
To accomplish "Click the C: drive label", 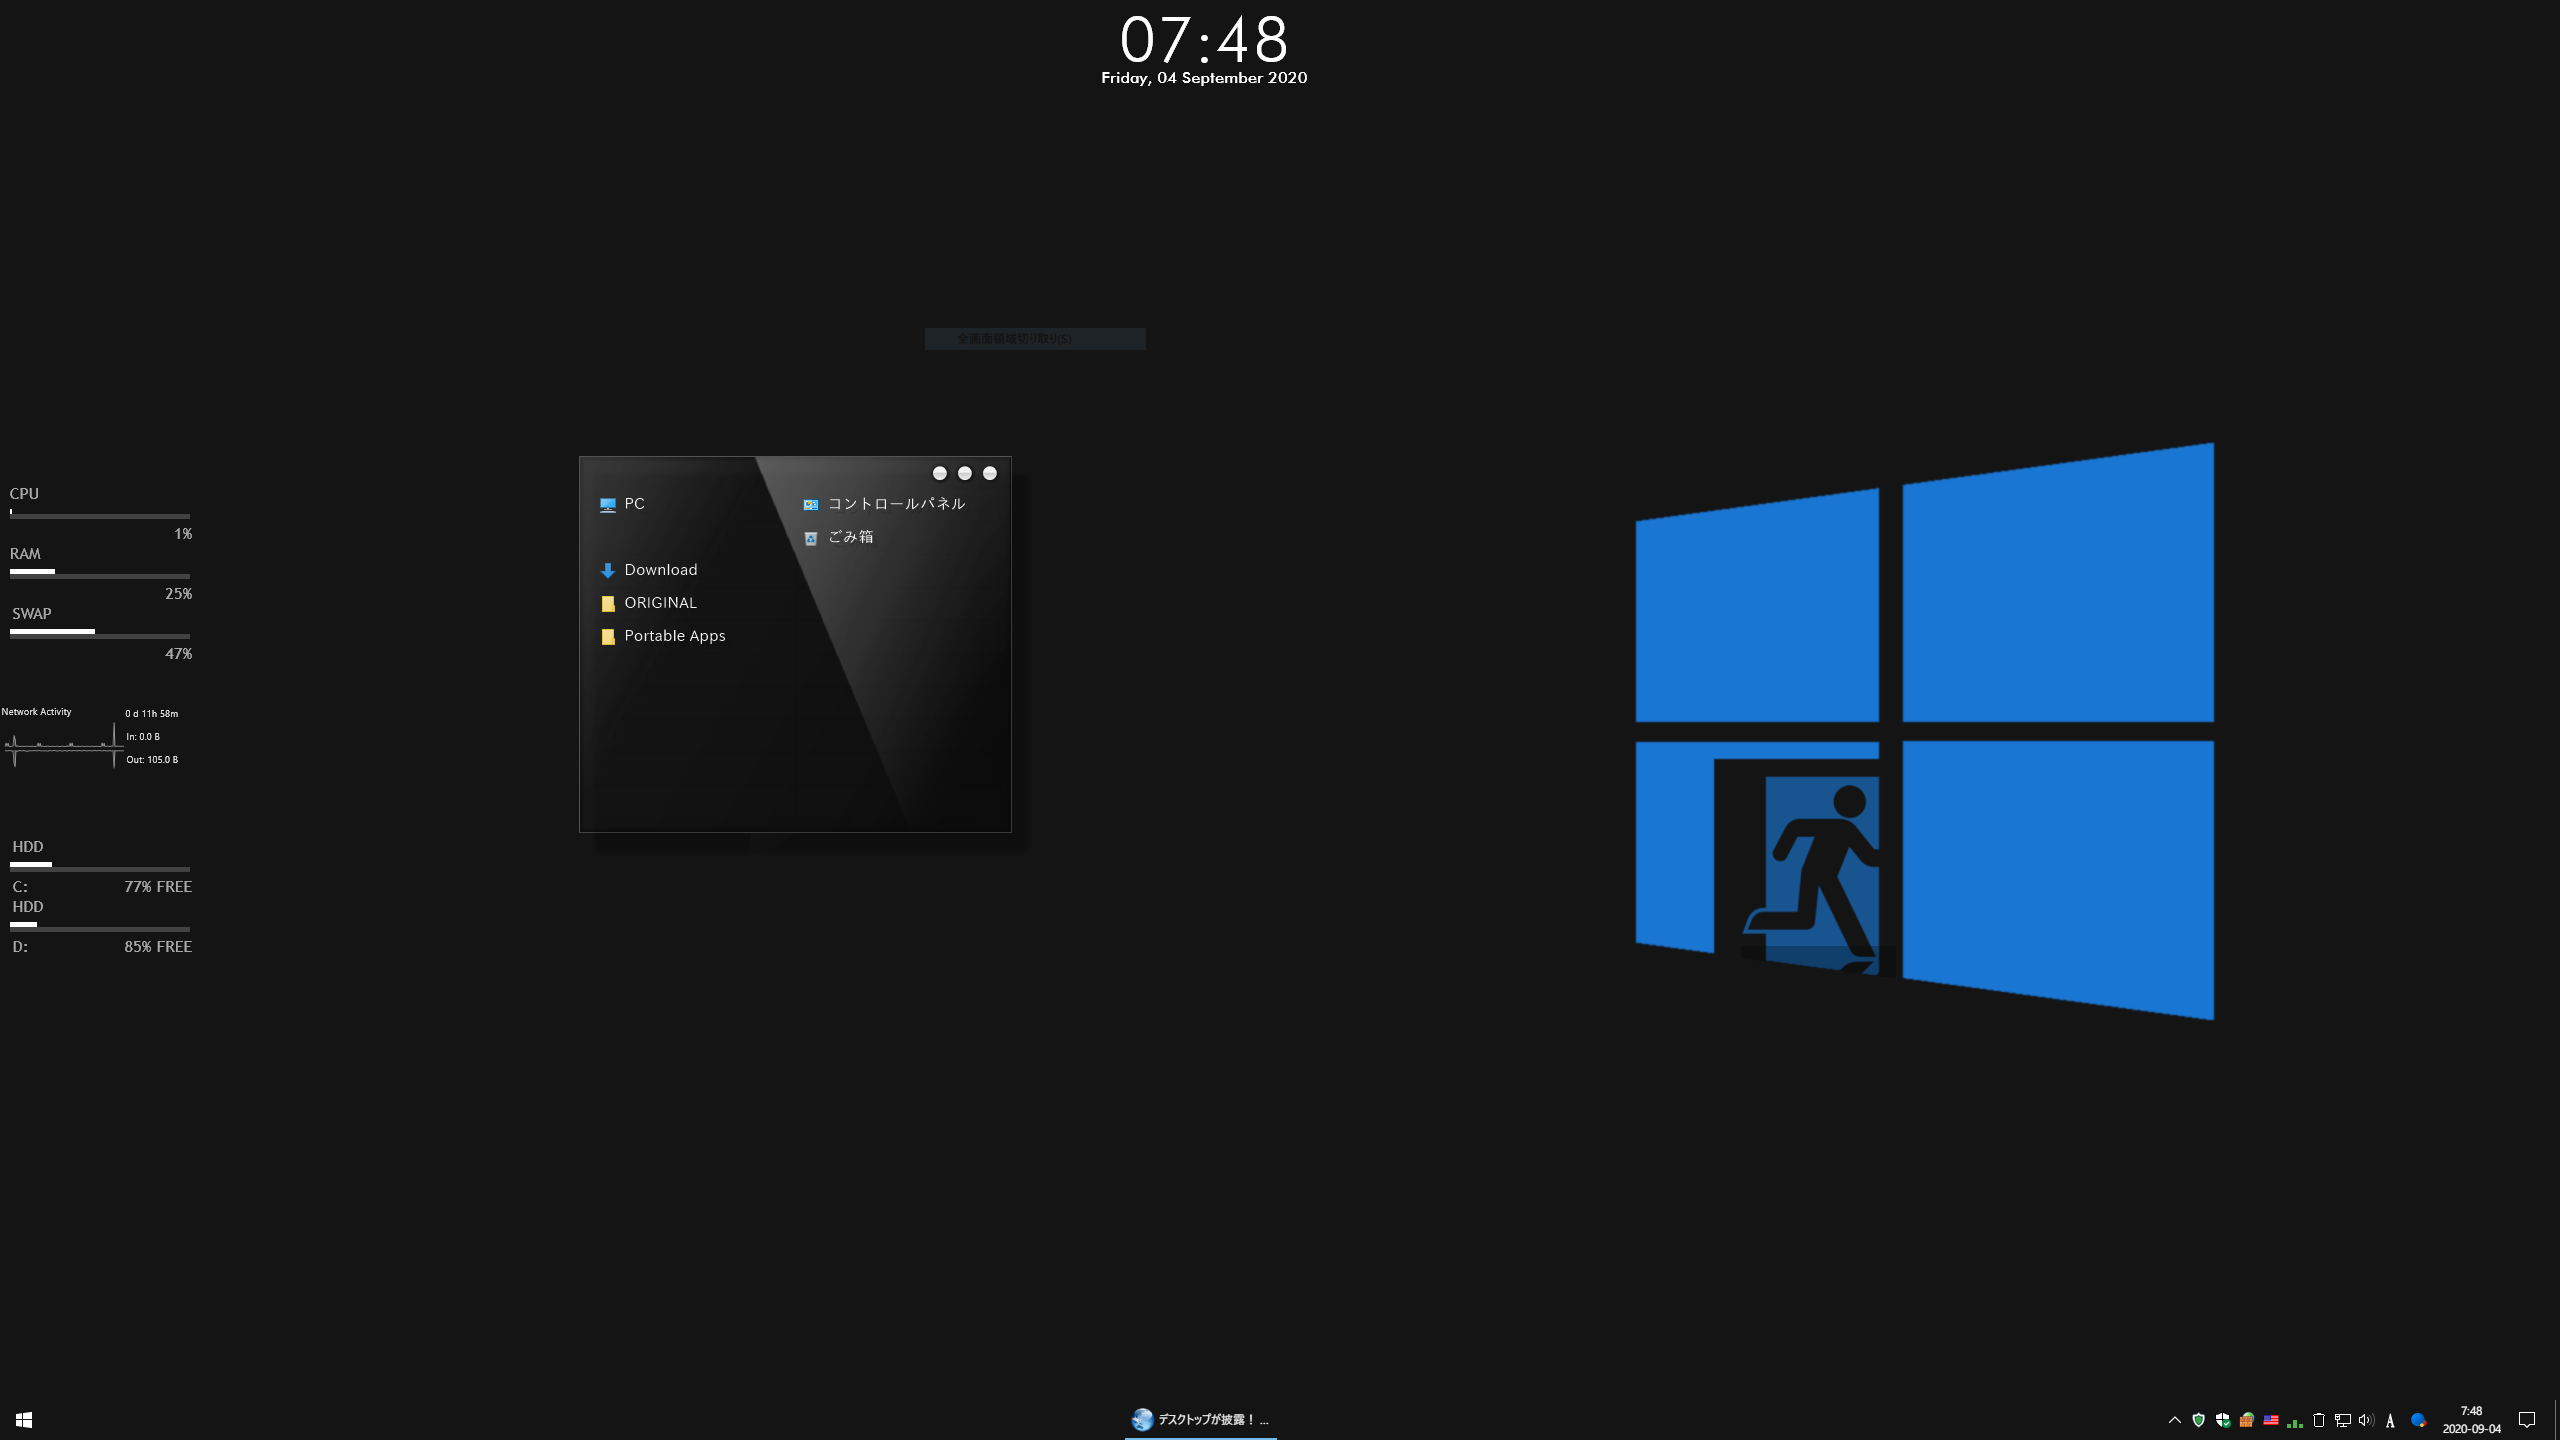I will coord(20,887).
